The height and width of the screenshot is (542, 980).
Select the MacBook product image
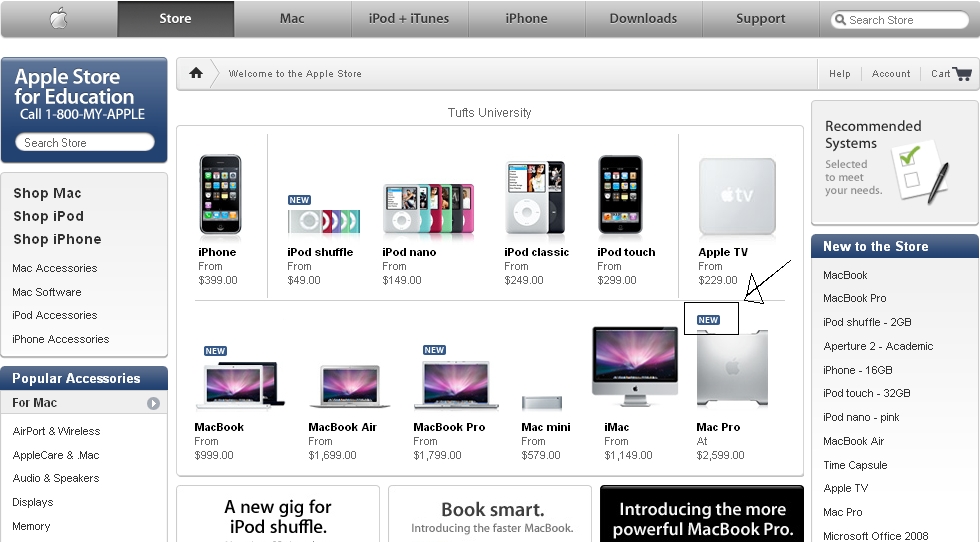click(240, 385)
